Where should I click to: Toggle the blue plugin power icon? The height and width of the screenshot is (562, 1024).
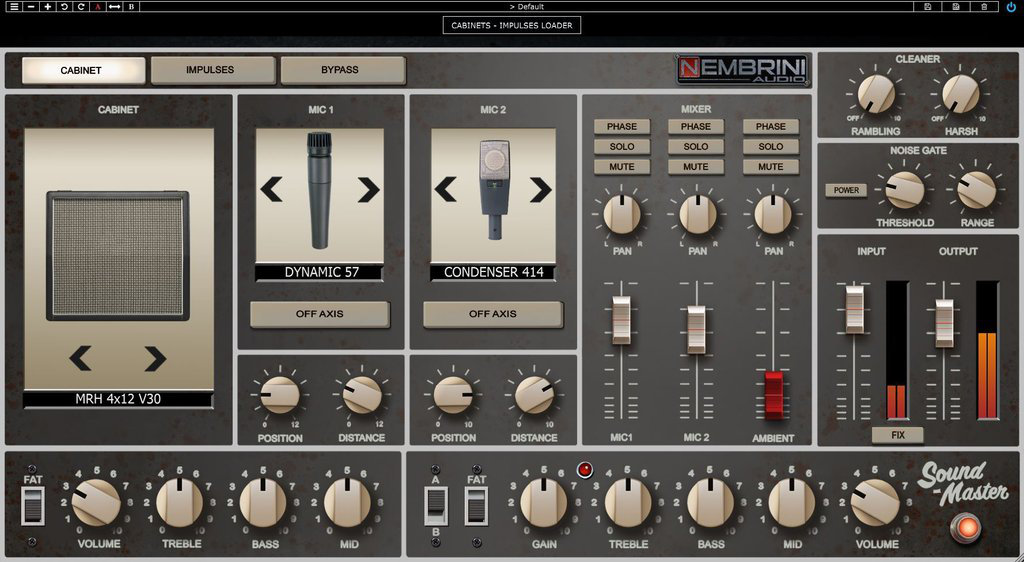(x=1012, y=7)
